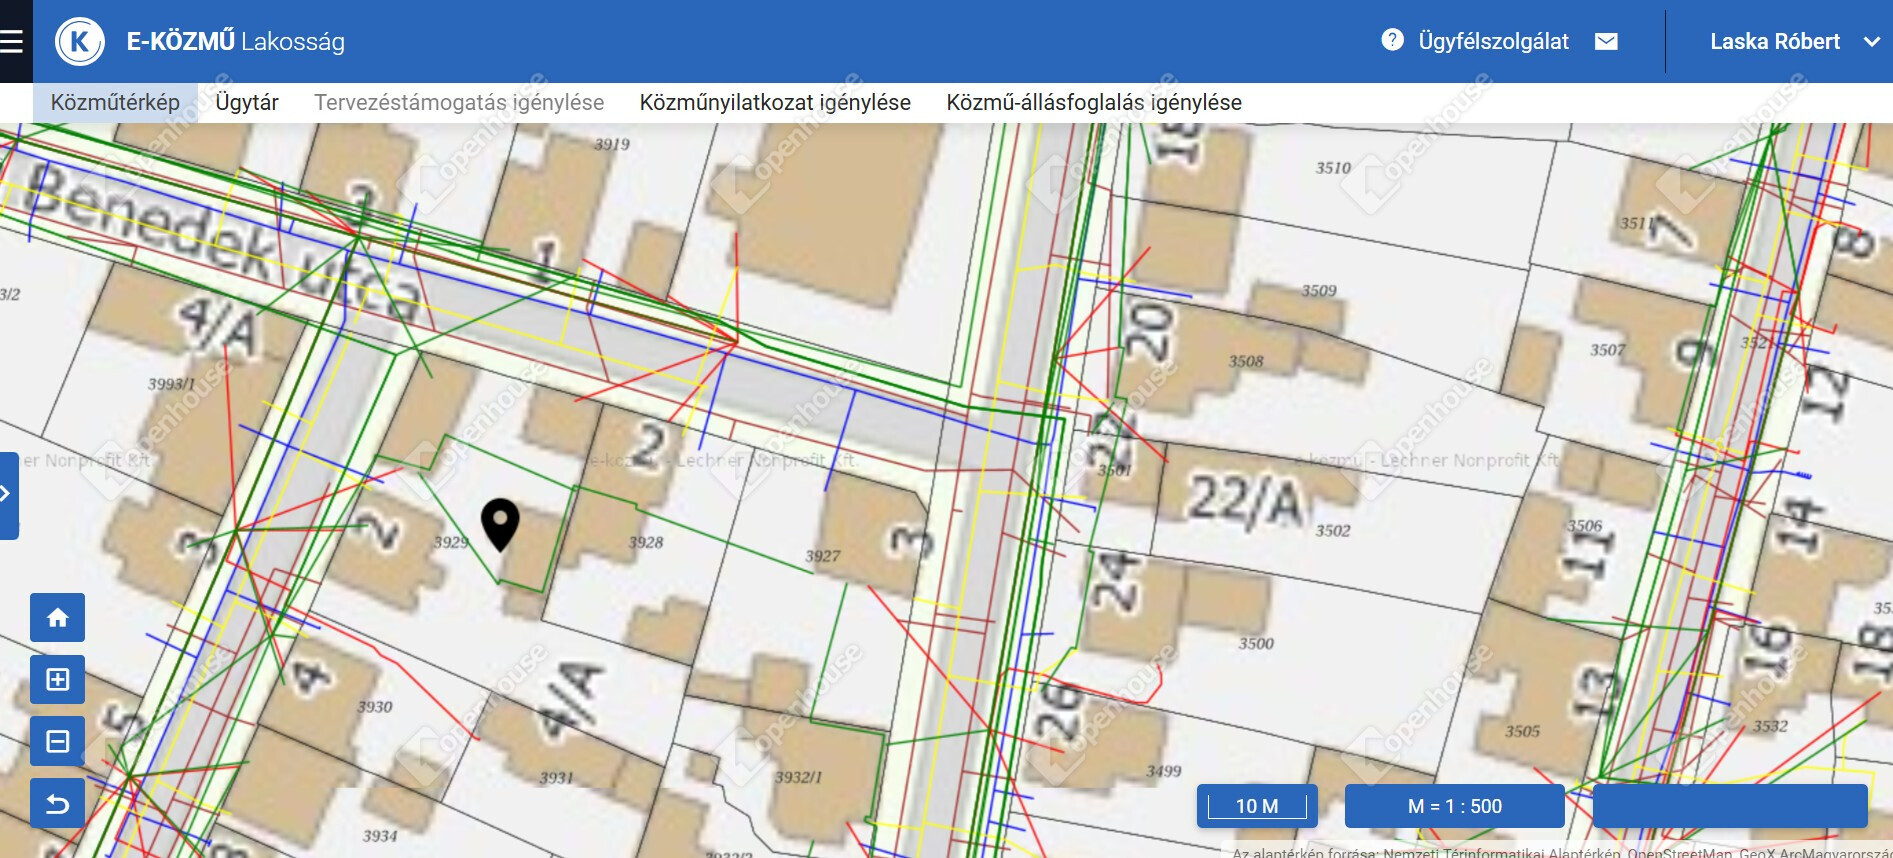Click the black location pin marker
Screen dimensions: 1893x858
click(x=500, y=522)
